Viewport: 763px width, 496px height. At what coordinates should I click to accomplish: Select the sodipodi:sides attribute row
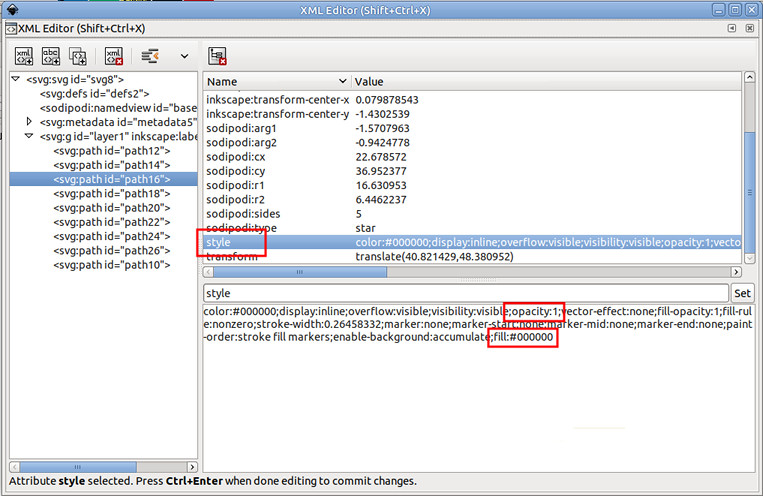pyautogui.click(x=472, y=214)
